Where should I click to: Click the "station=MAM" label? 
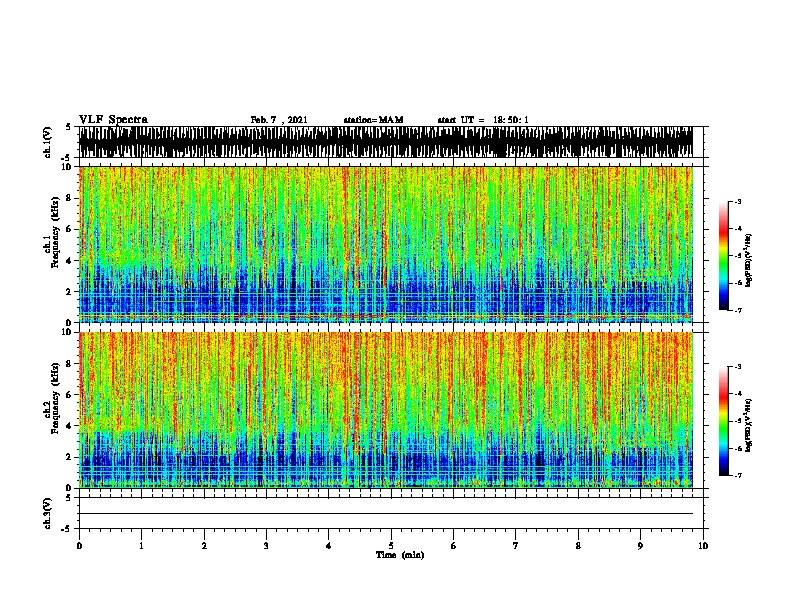(373, 120)
